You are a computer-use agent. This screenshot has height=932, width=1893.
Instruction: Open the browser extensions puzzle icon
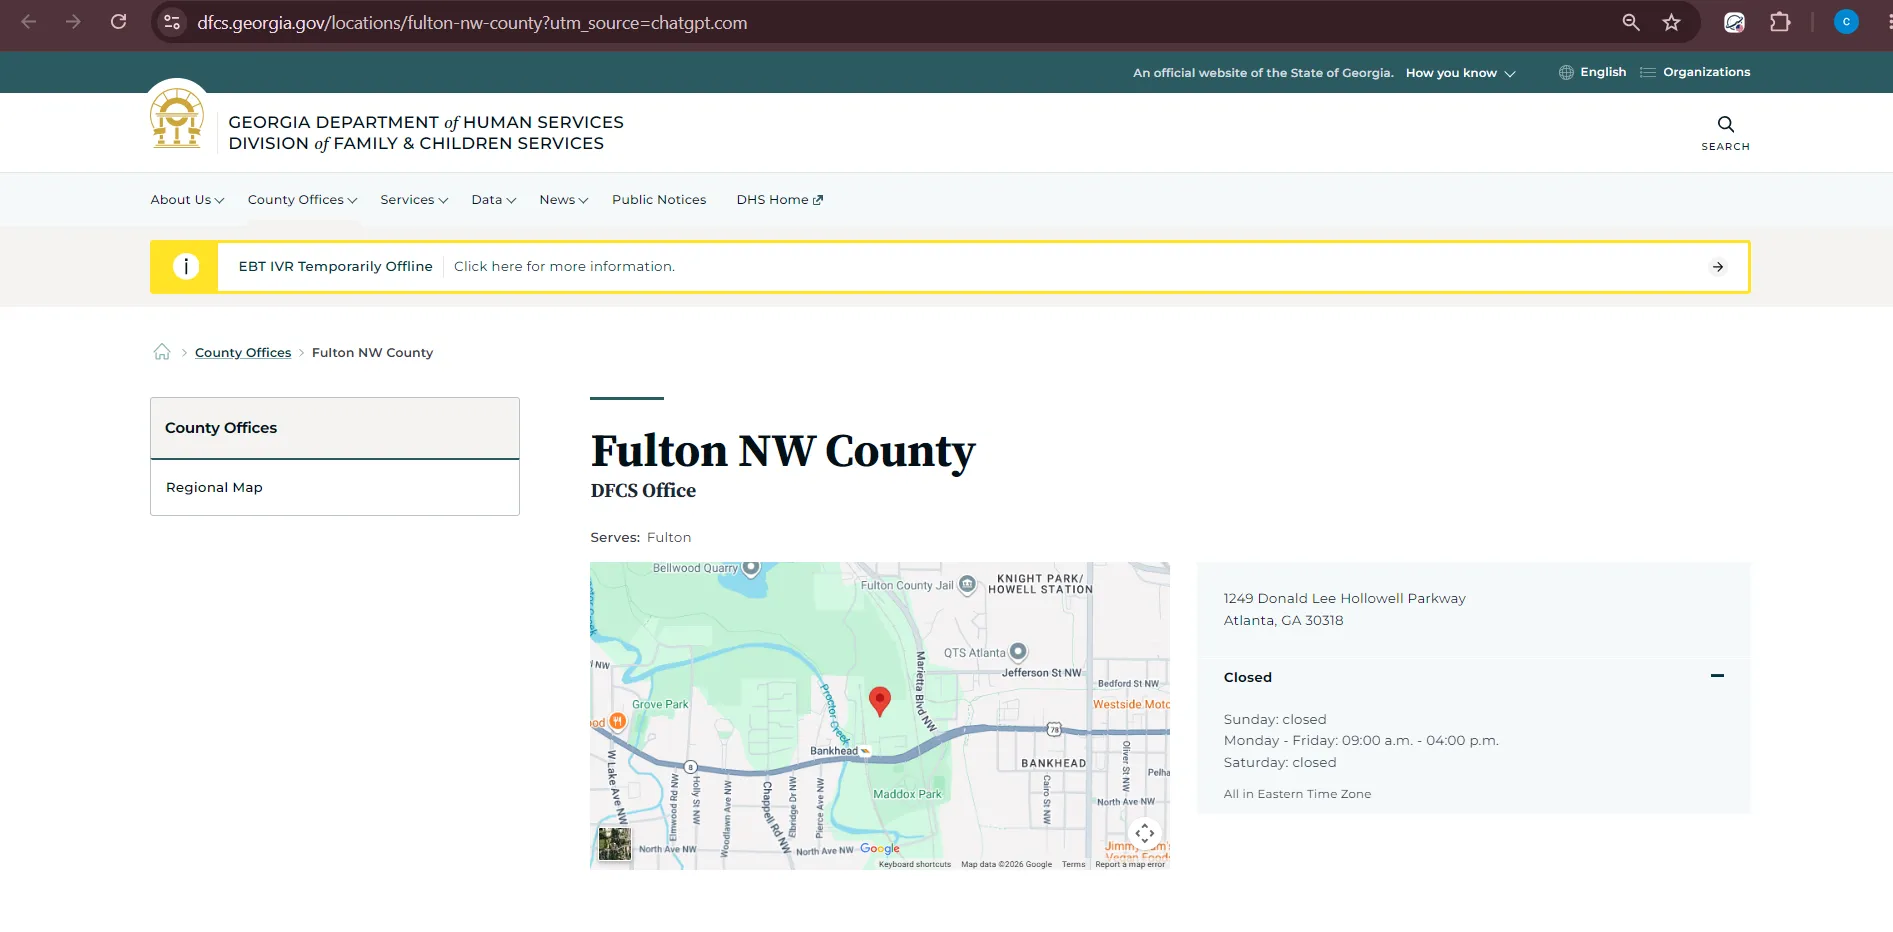(x=1780, y=22)
